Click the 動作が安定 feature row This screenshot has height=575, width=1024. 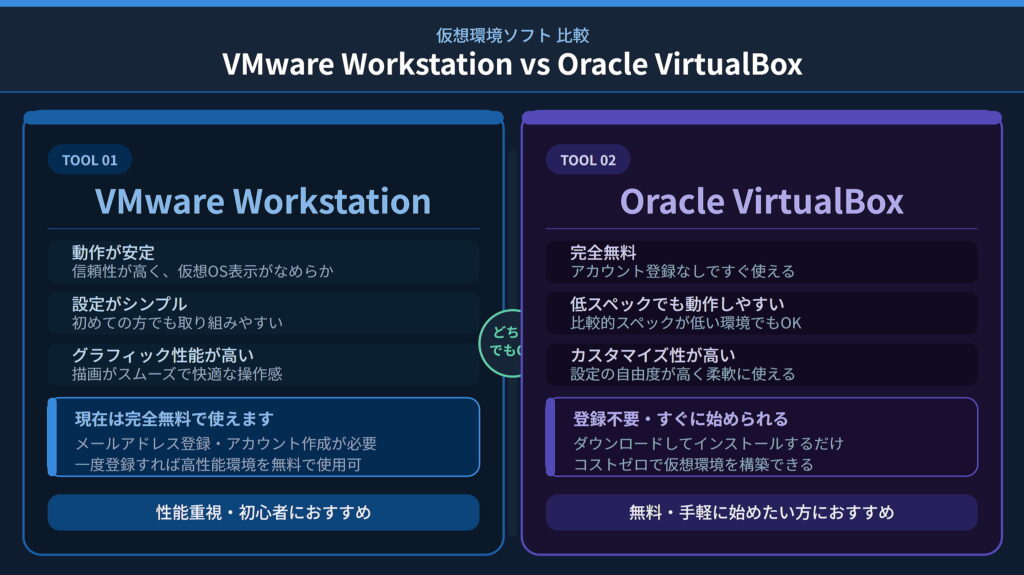point(263,262)
